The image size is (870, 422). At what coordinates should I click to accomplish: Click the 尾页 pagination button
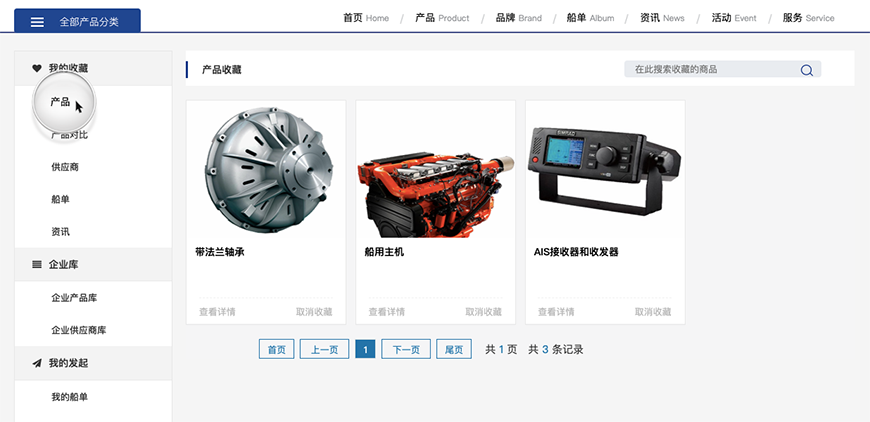[x=454, y=349]
